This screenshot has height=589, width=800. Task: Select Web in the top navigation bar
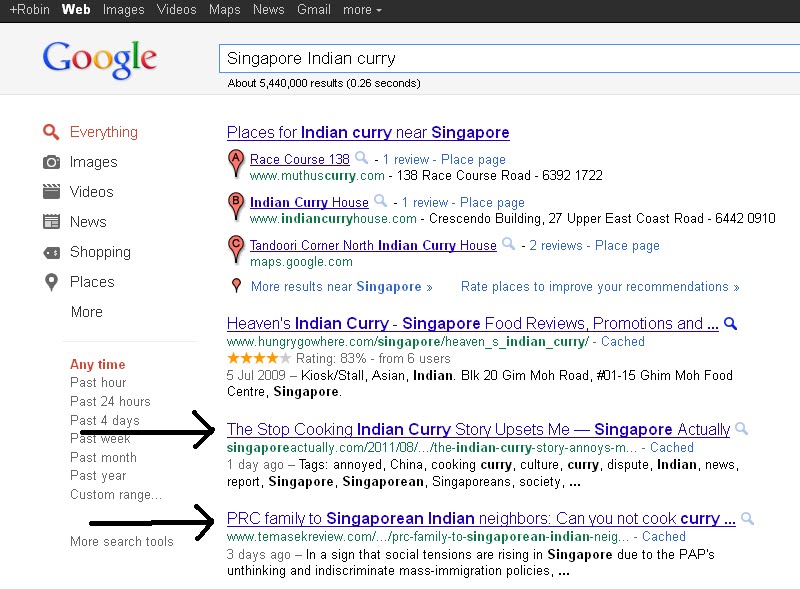click(x=76, y=10)
